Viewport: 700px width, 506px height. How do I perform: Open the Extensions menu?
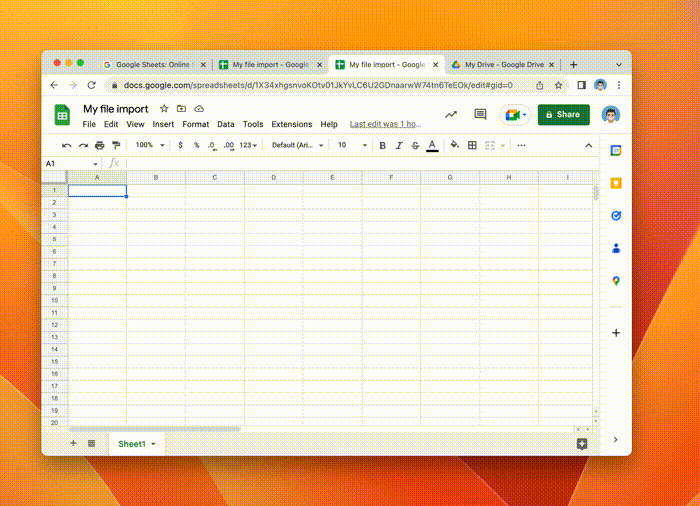tap(292, 124)
